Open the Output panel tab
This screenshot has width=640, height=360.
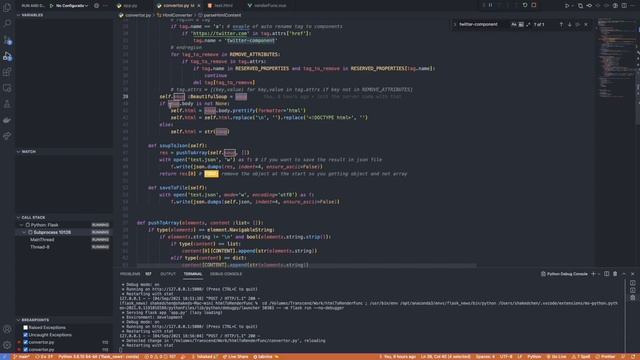click(168, 274)
